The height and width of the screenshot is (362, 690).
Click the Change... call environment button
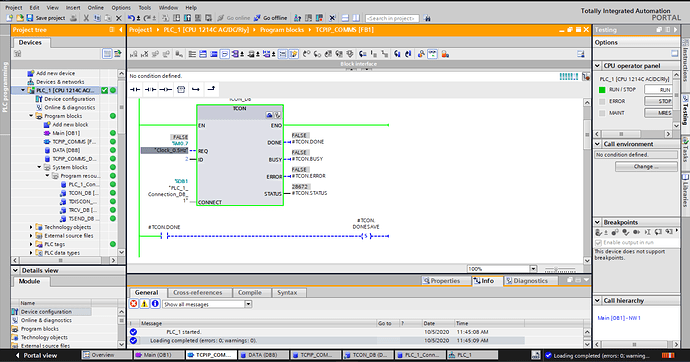646,167
